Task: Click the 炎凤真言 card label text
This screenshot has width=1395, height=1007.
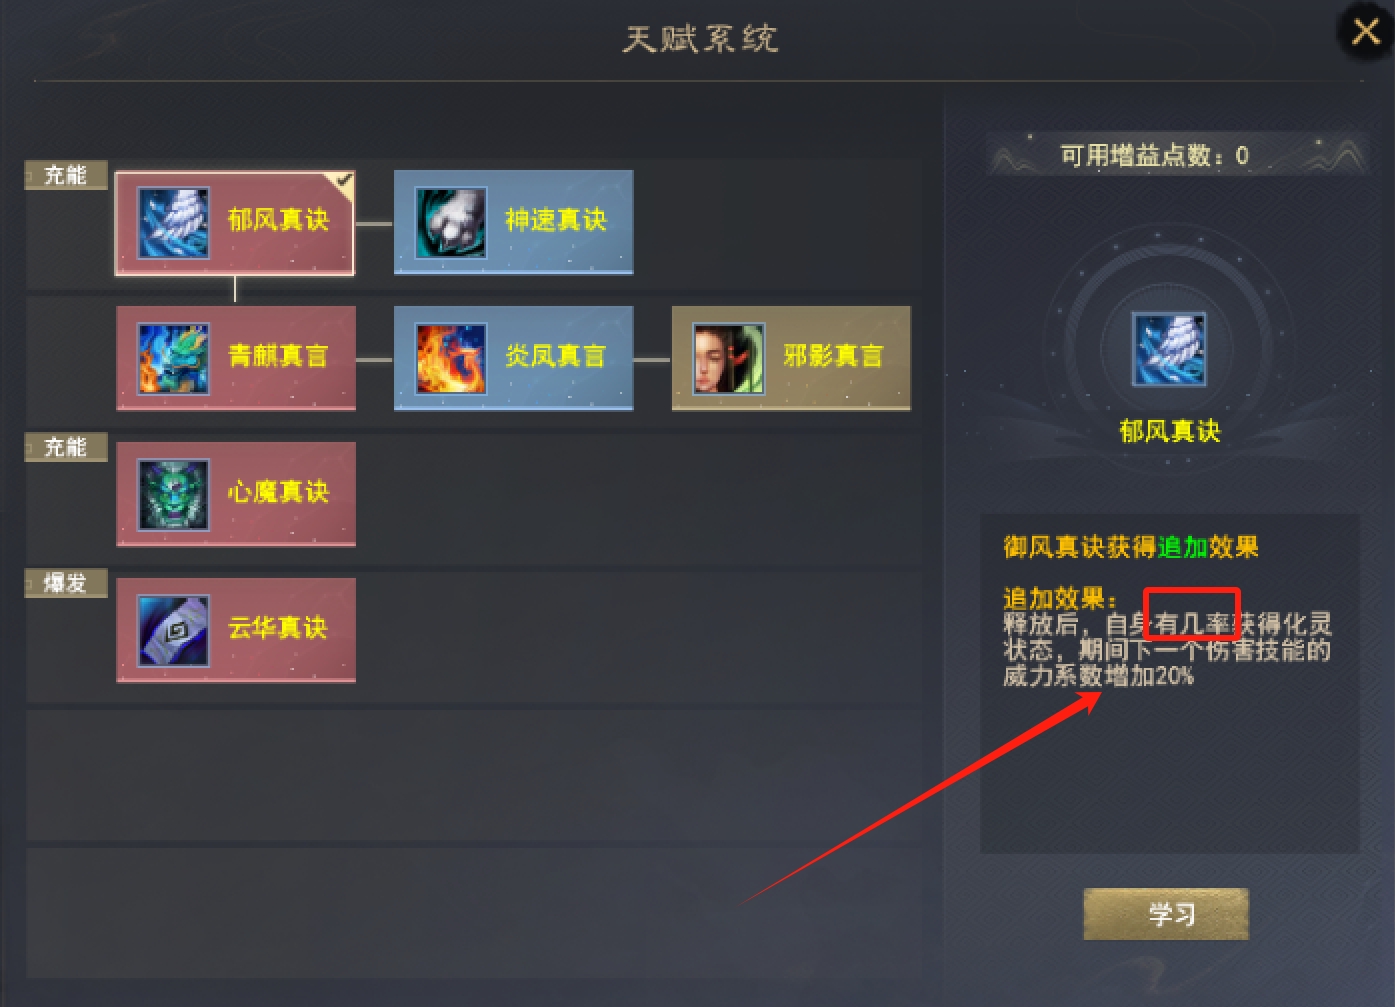Action: click(x=556, y=356)
